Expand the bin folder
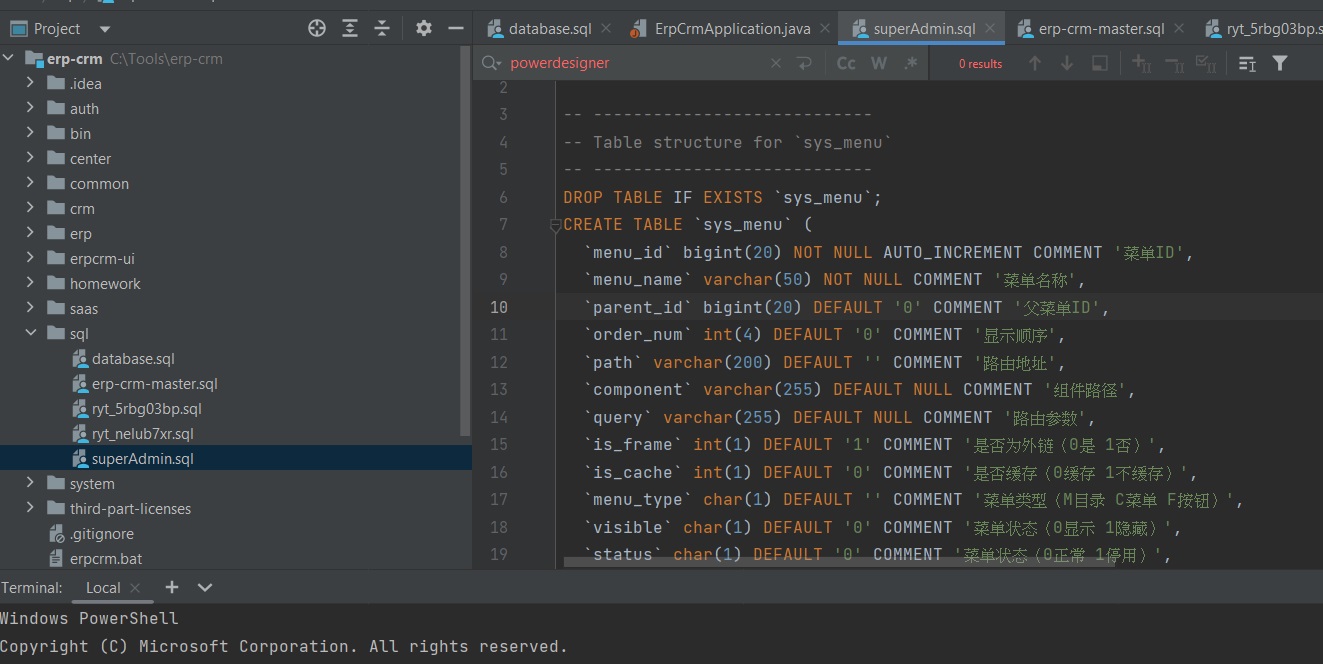Viewport: 1323px width, 664px height. coord(31,134)
